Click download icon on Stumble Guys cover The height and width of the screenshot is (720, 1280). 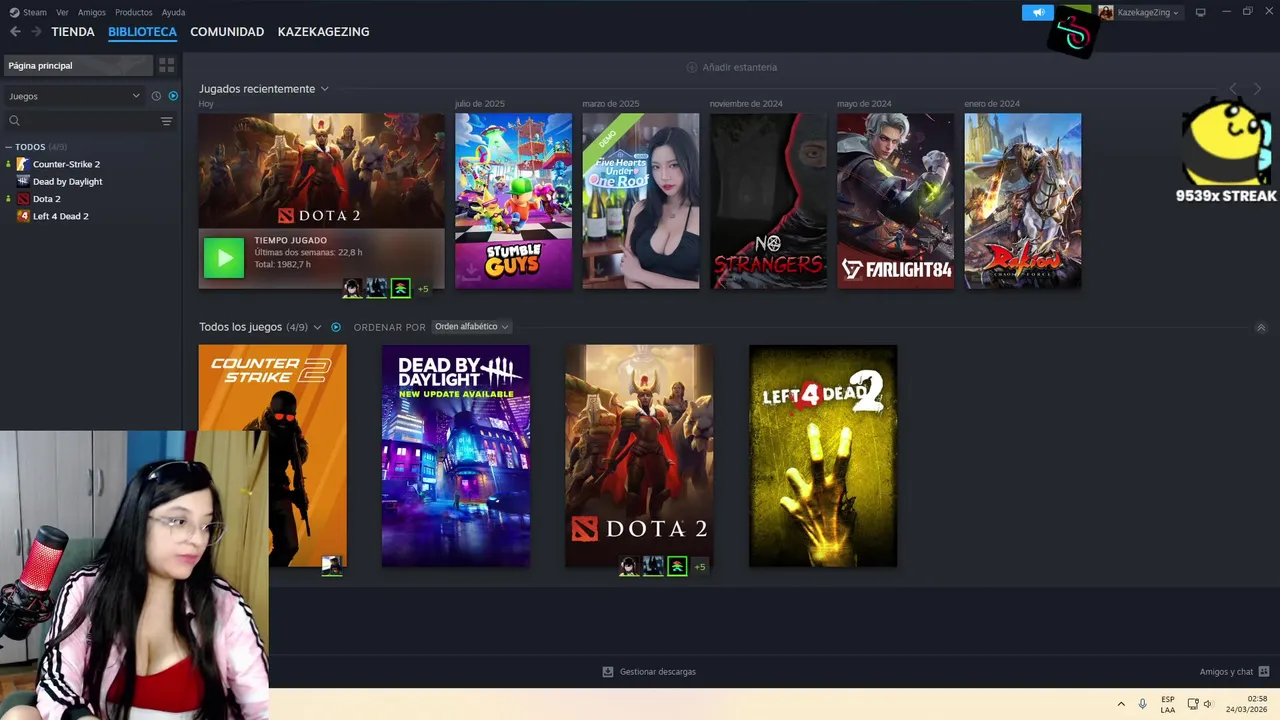pyautogui.click(x=471, y=273)
